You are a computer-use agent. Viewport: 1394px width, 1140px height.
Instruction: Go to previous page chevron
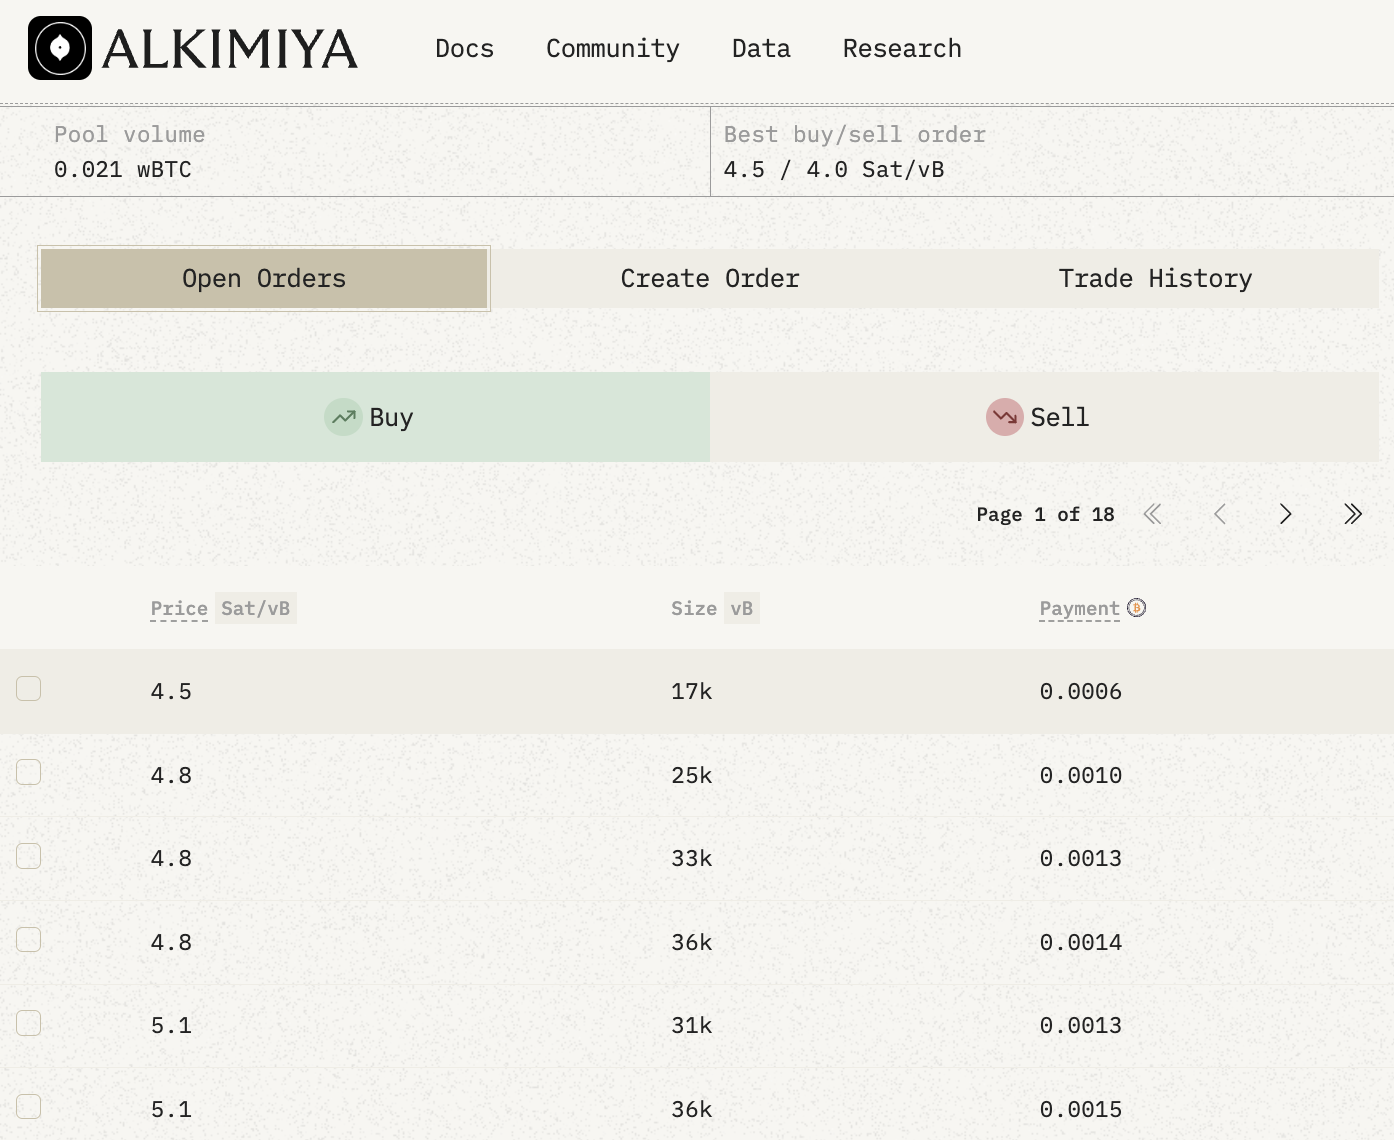tap(1219, 514)
